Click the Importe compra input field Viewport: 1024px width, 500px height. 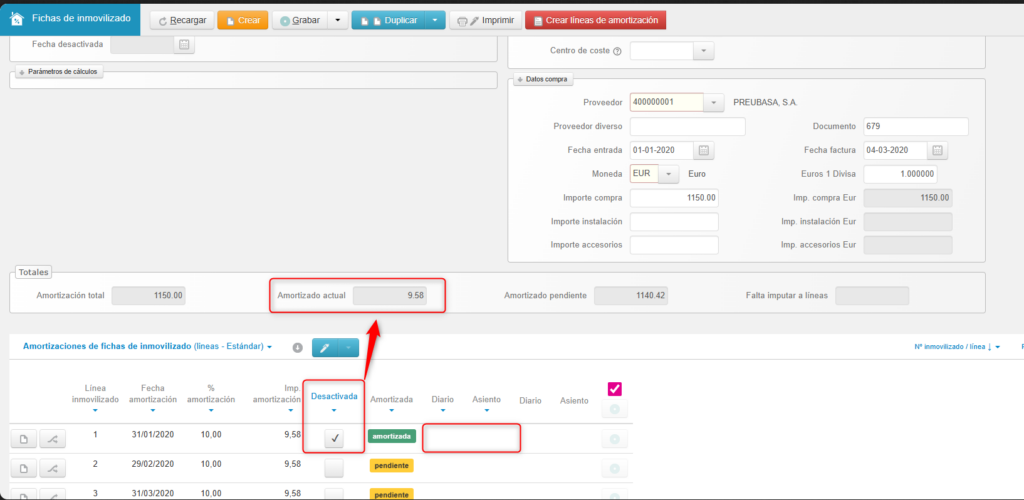(x=674, y=198)
